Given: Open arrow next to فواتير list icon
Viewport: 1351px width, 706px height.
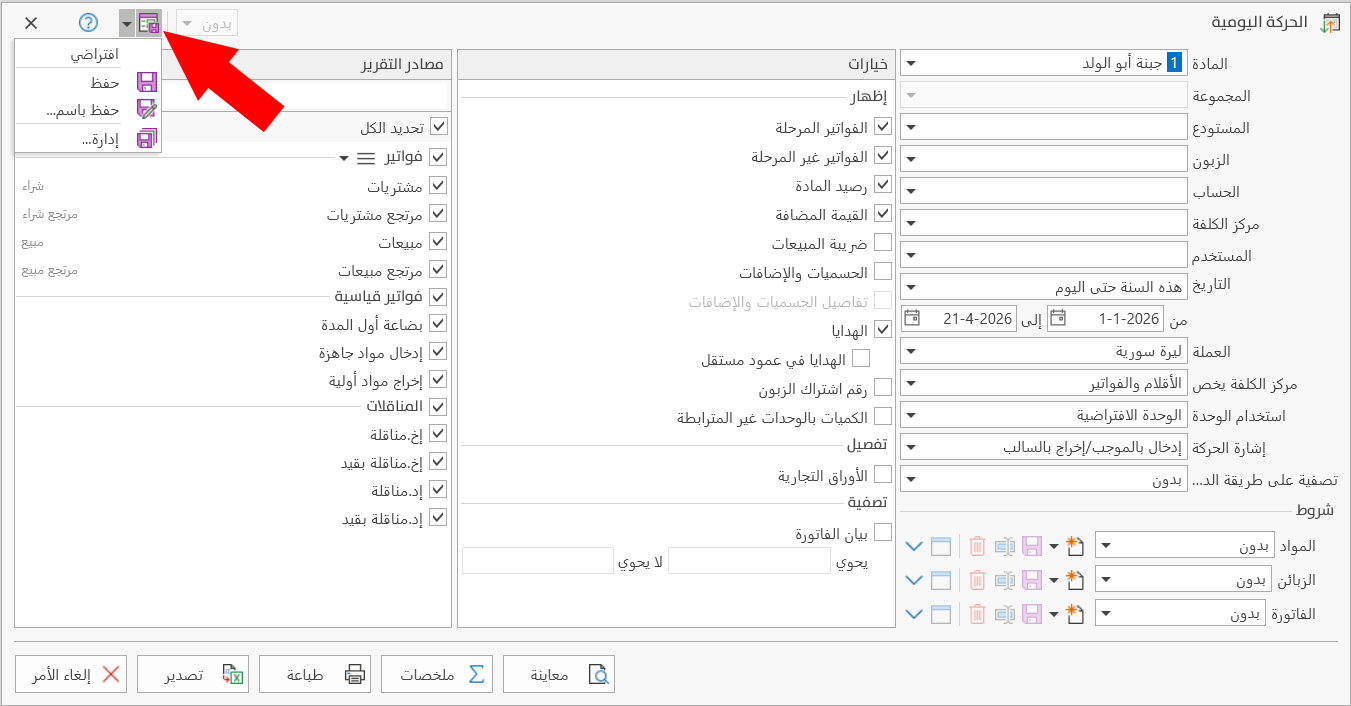Looking at the screenshot, I should point(344,158).
